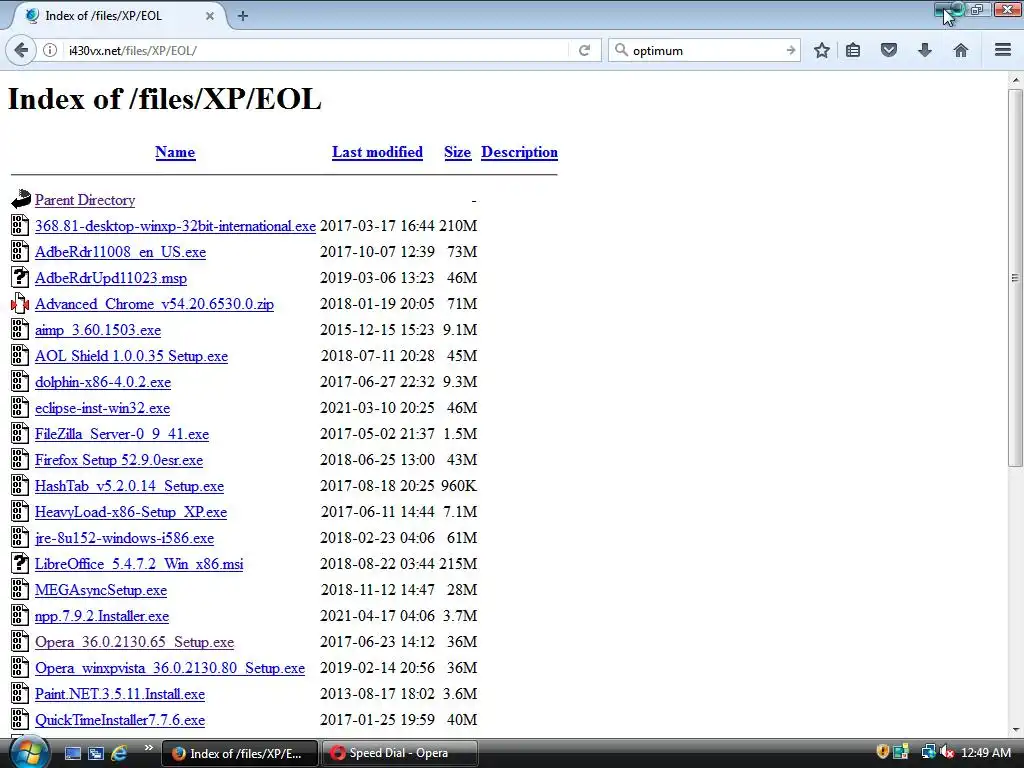1024x768 pixels.
Task: Download FileZilla_Server-0_9_41.exe
Action: 122,434
